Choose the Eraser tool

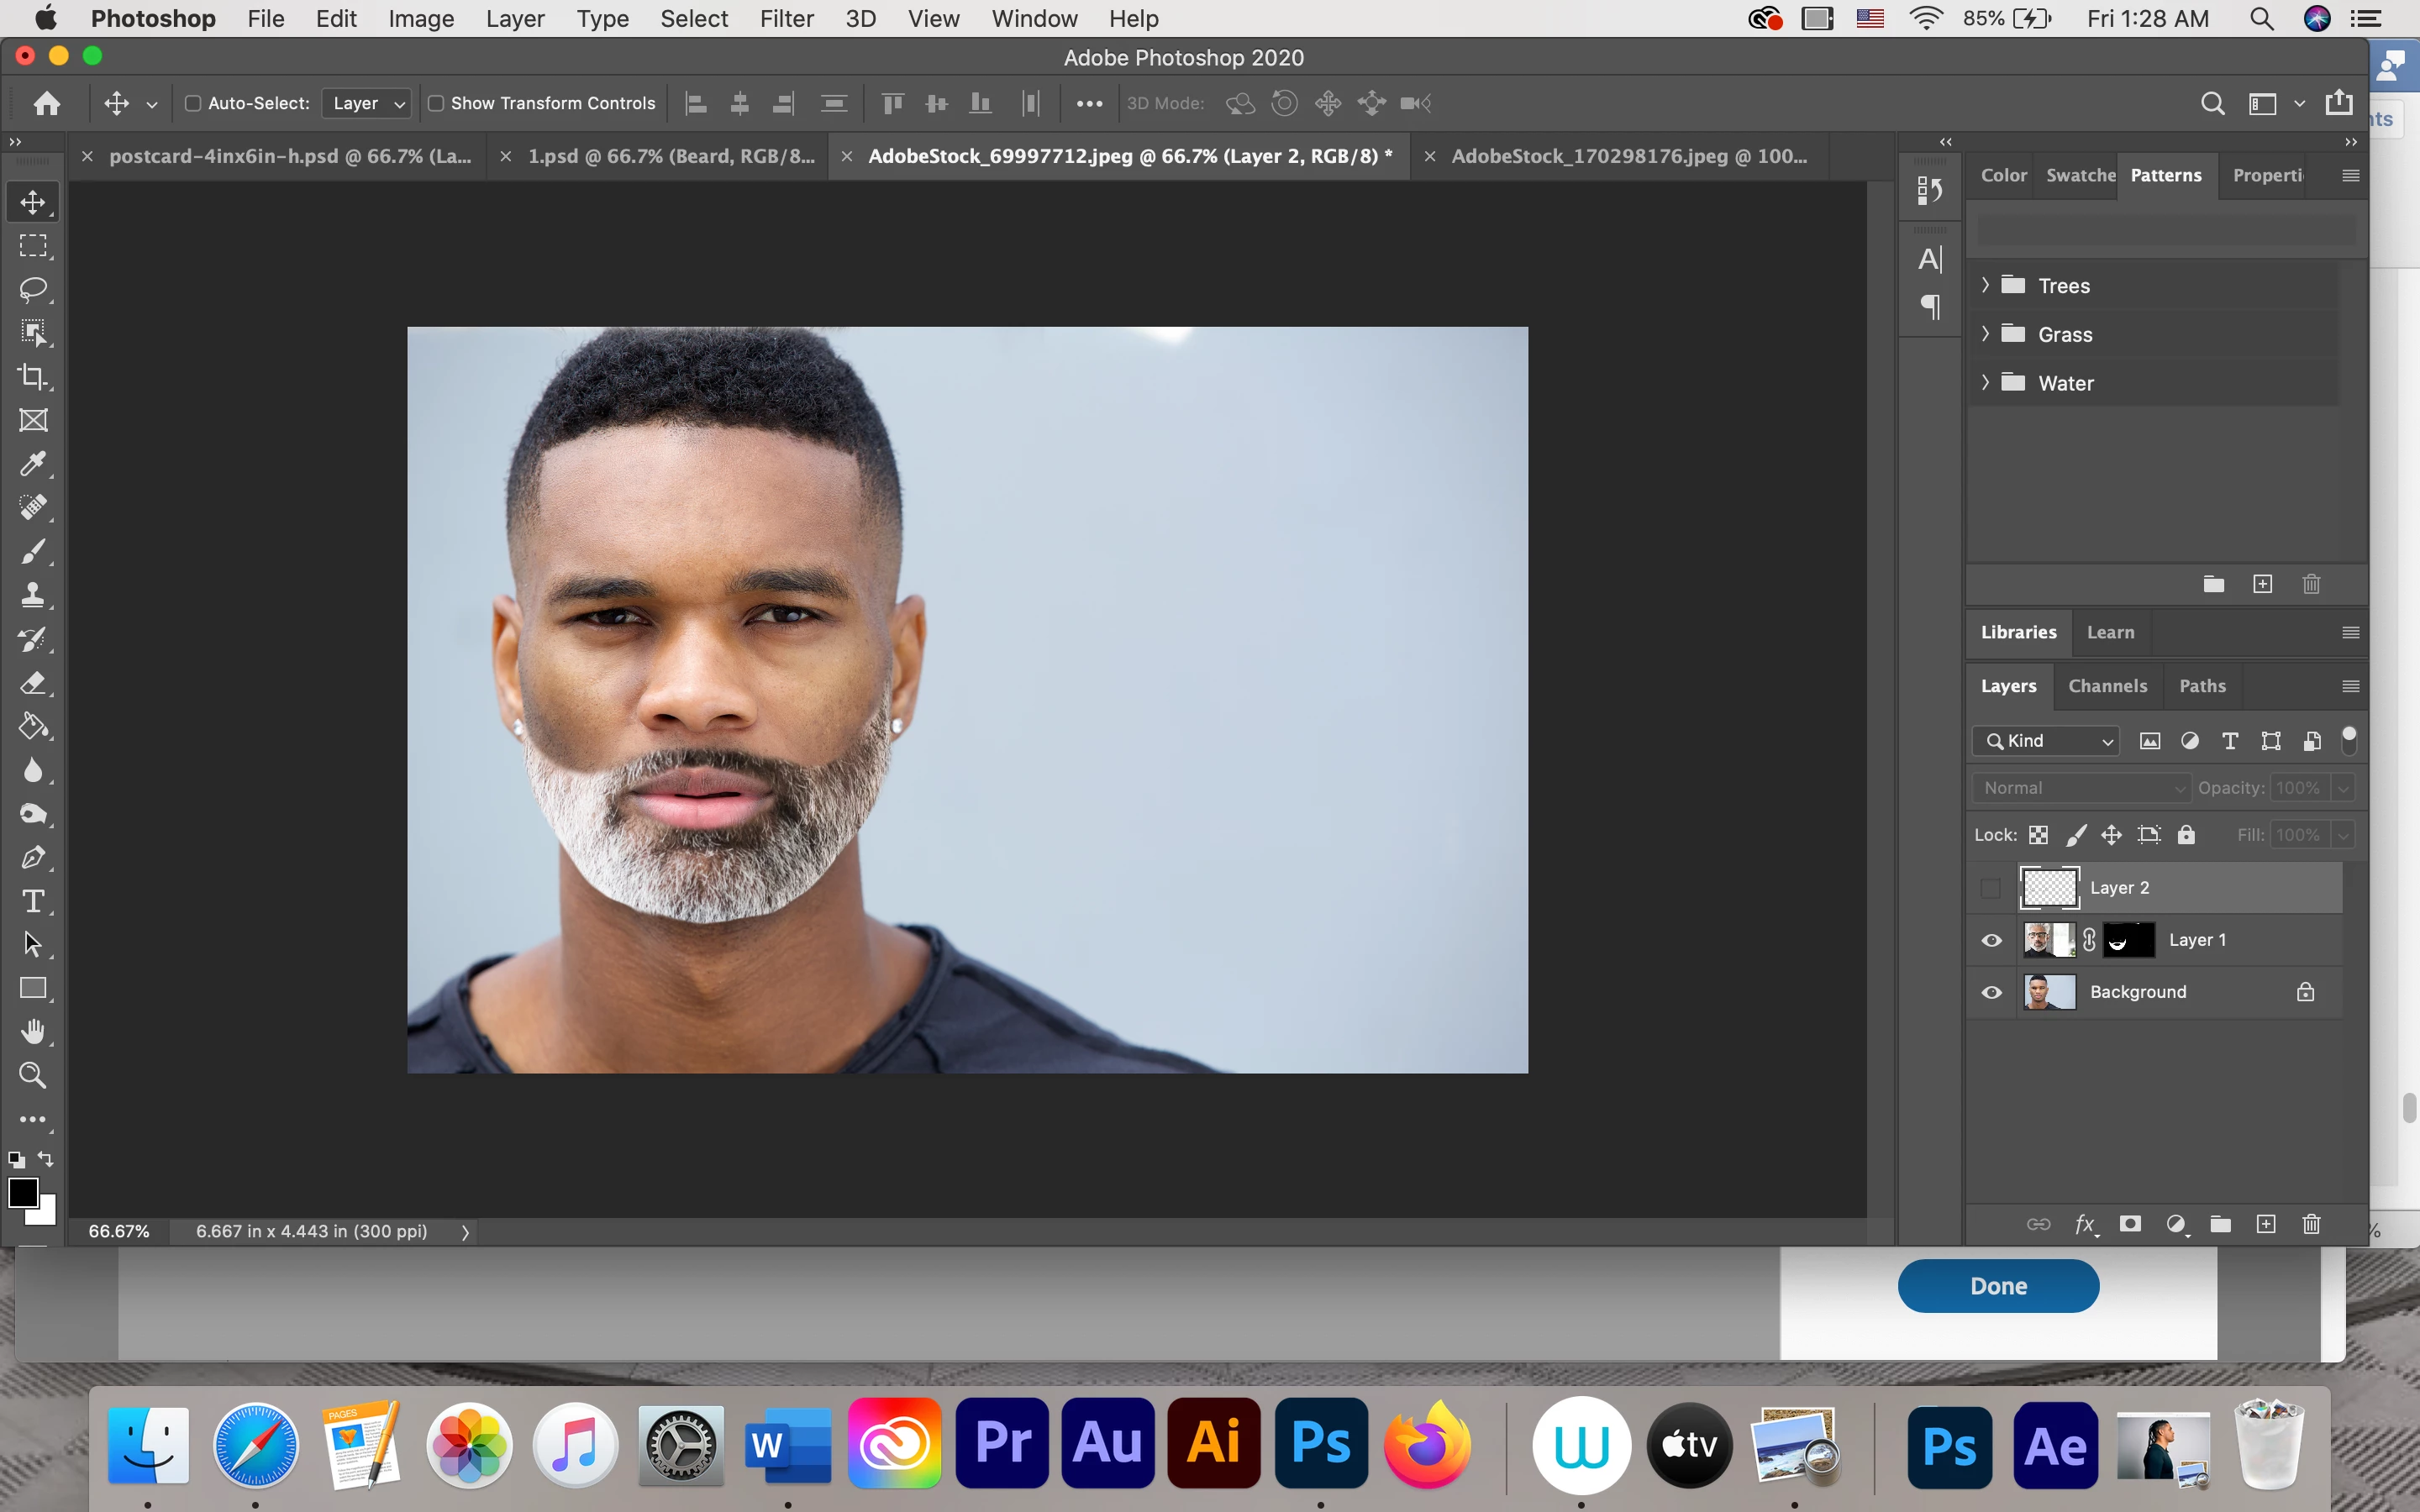click(x=33, y=683)
